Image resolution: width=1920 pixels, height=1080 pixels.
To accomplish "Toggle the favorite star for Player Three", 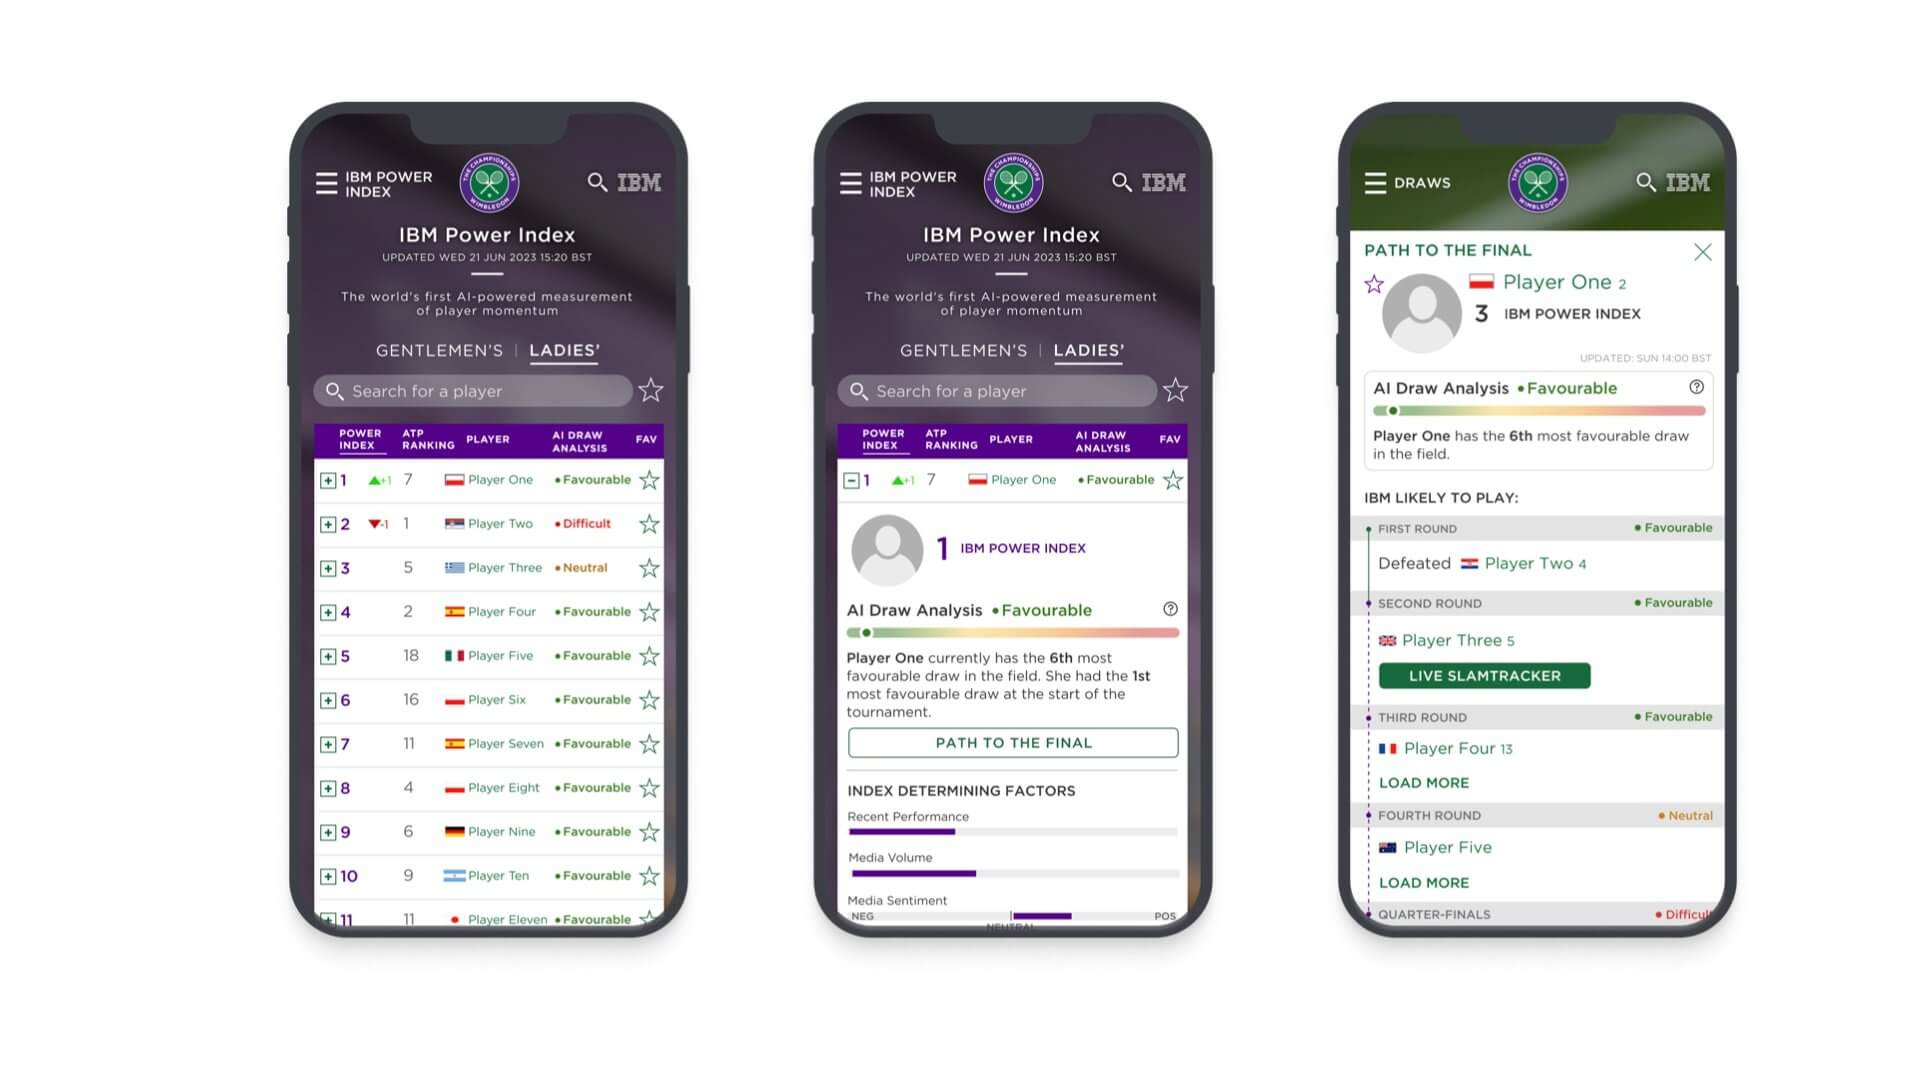I will (651, 567).
